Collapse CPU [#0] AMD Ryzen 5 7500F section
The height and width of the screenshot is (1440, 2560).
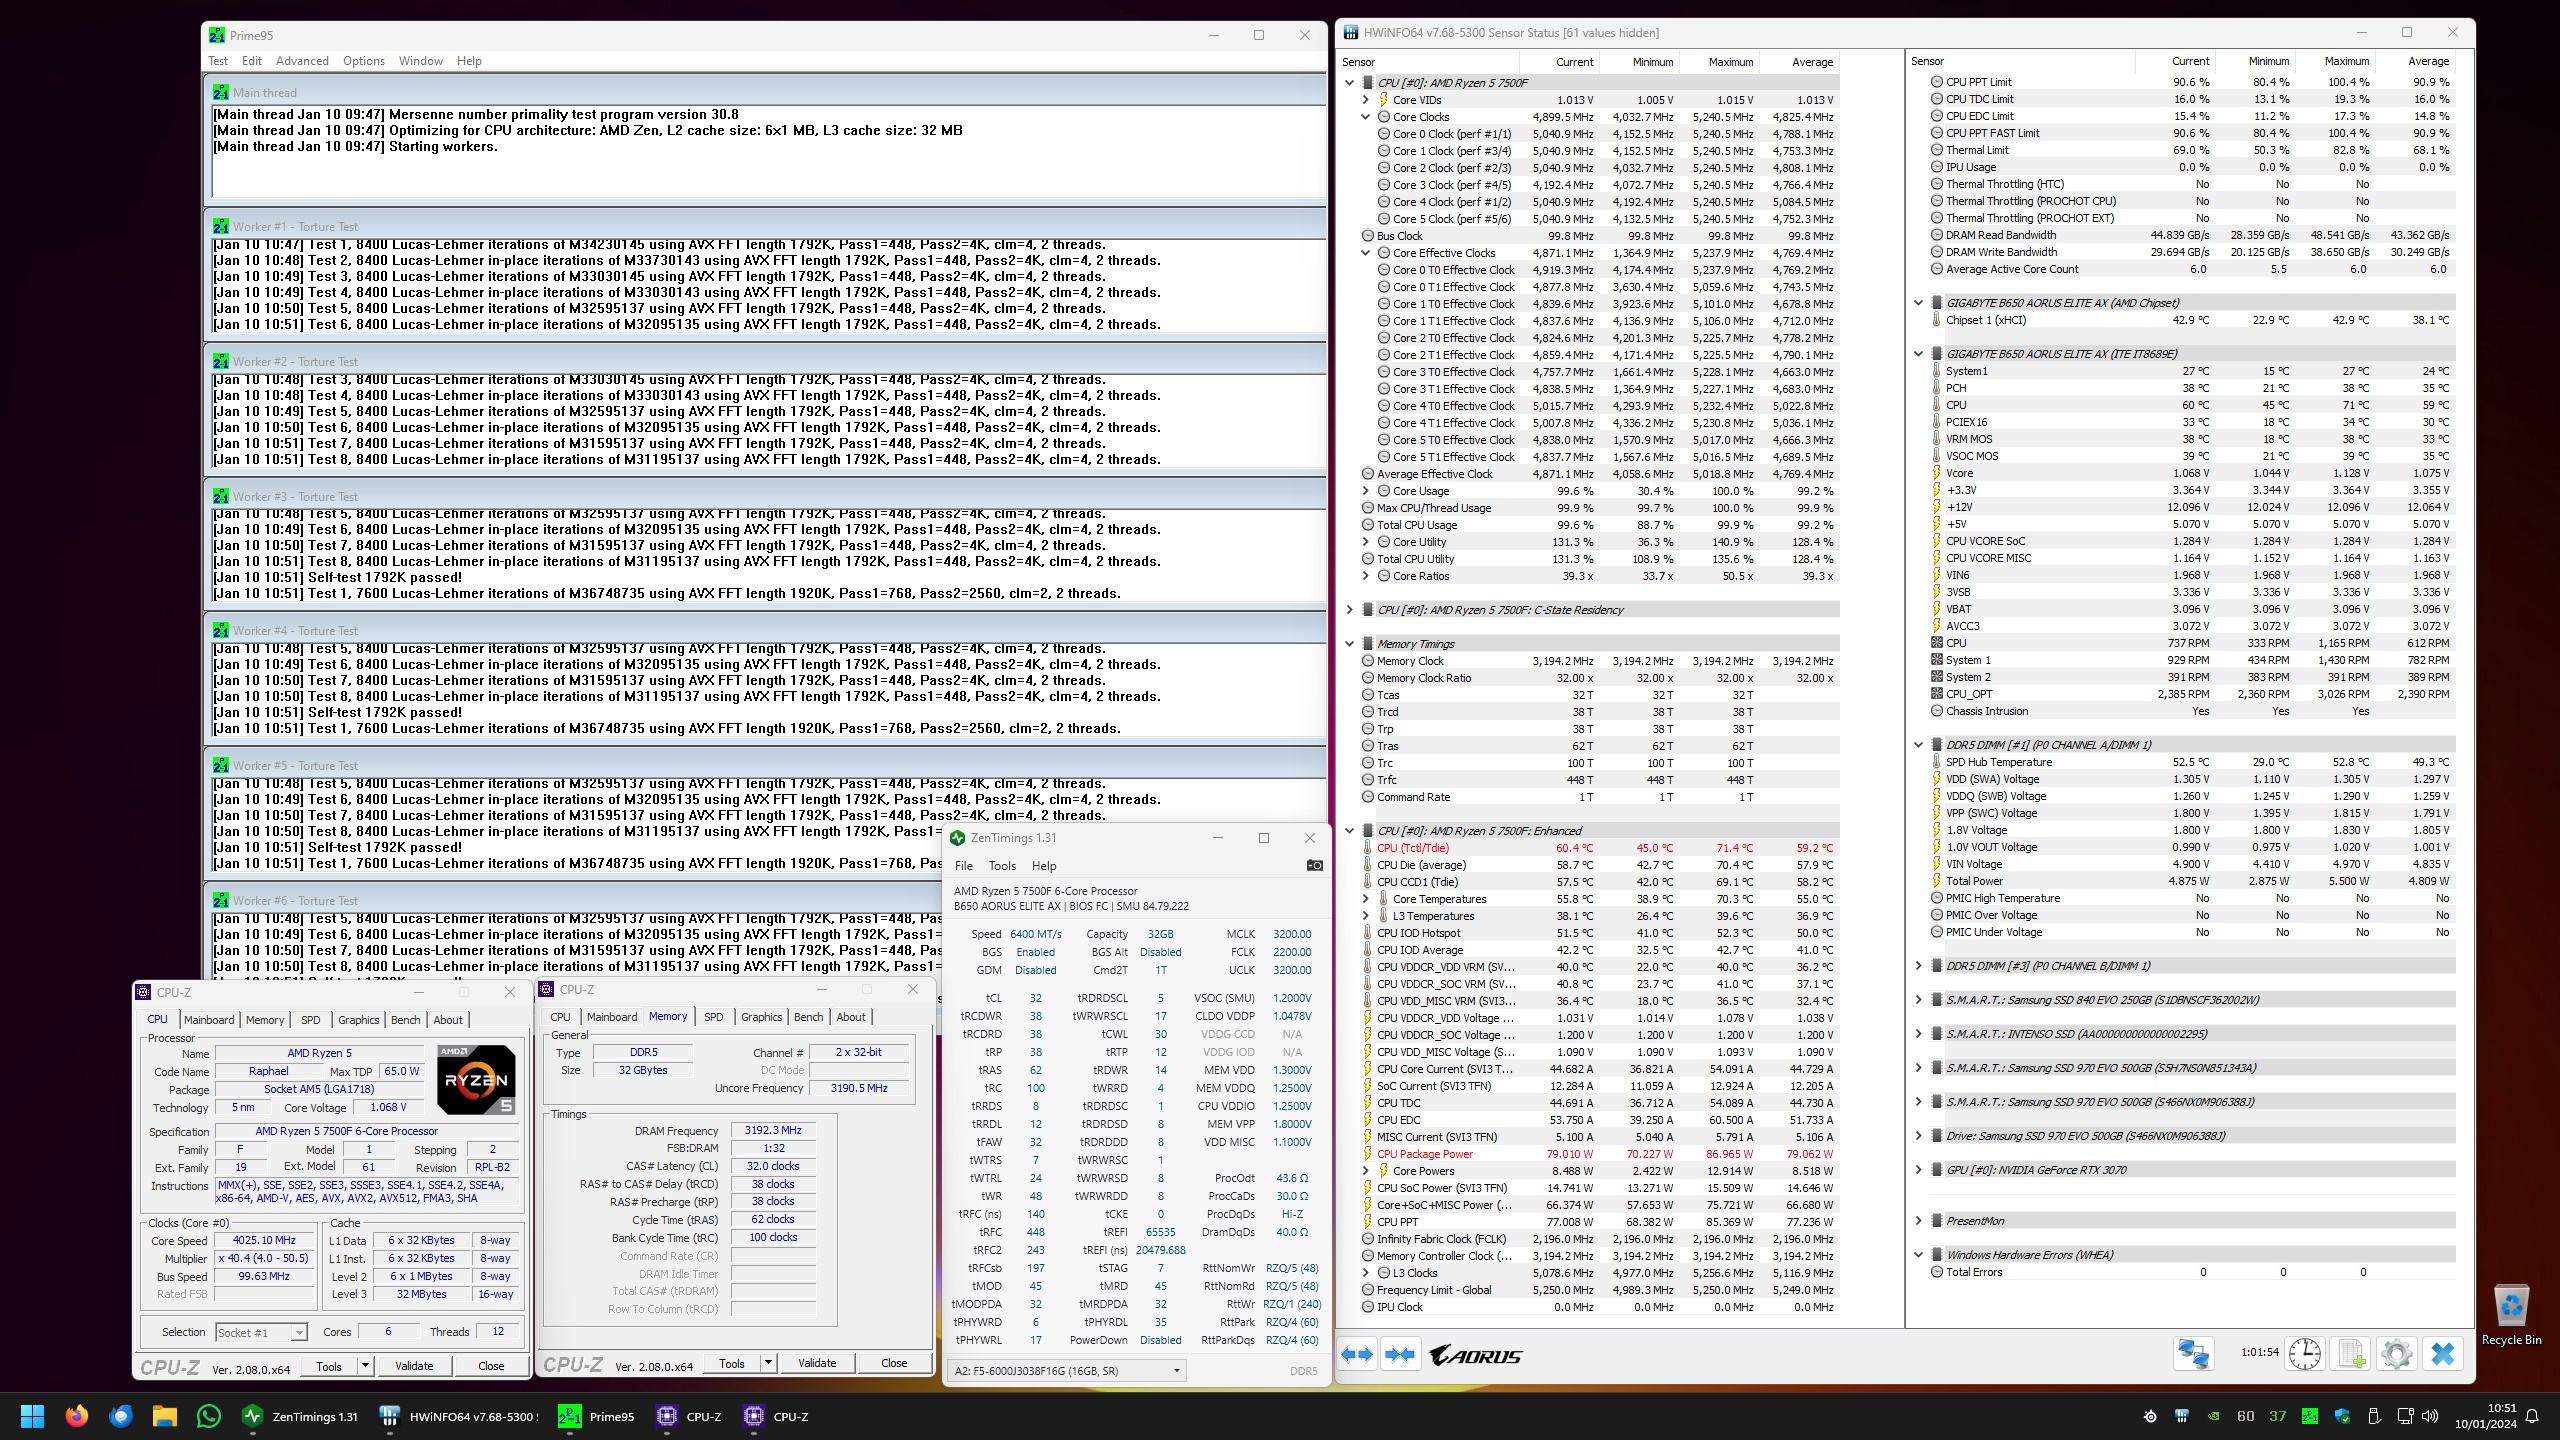coord(1349,83)
